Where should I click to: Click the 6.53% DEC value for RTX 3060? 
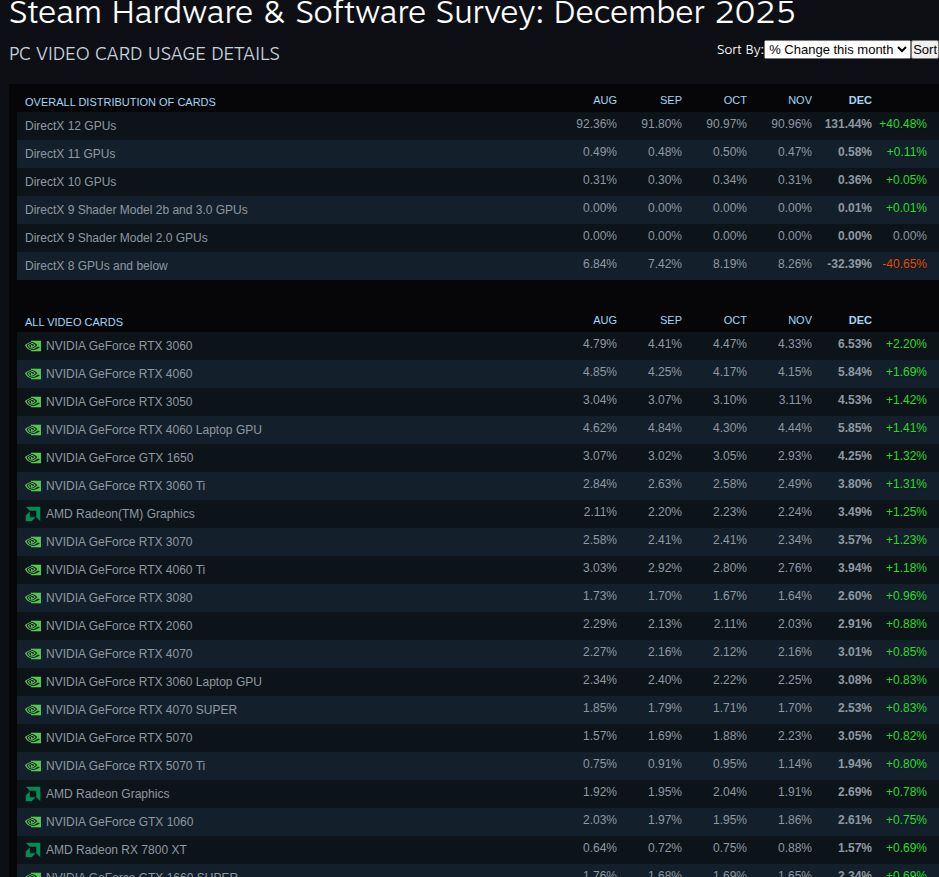tap(855, 344)
